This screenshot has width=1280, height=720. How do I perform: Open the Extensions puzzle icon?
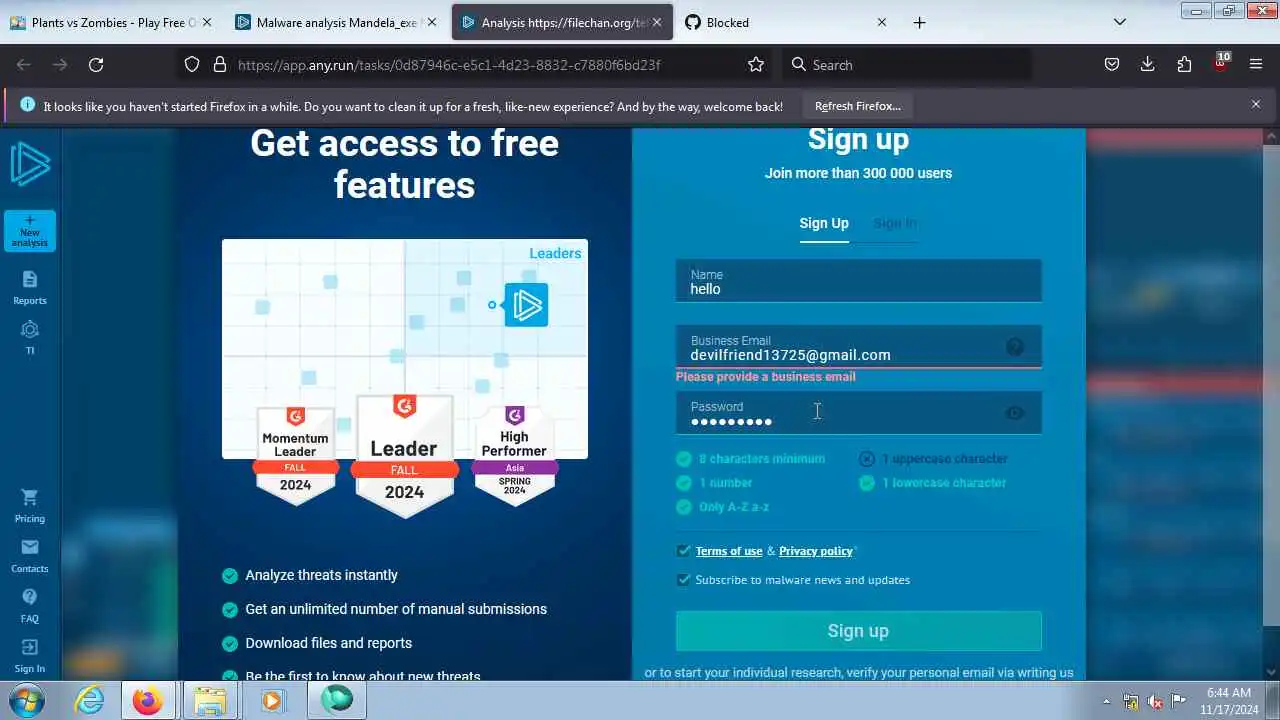1184,65
